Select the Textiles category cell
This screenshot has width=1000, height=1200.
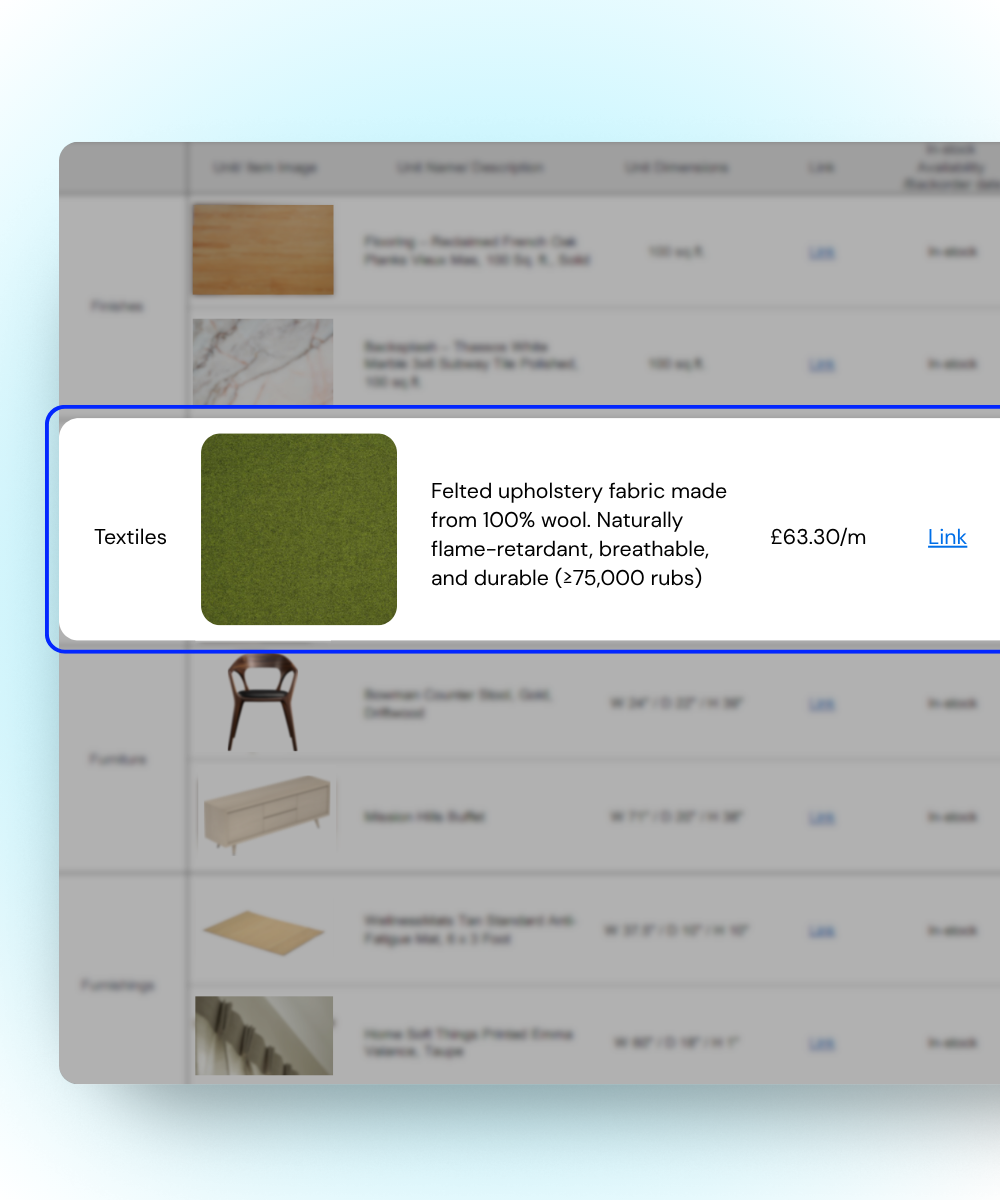130,537
